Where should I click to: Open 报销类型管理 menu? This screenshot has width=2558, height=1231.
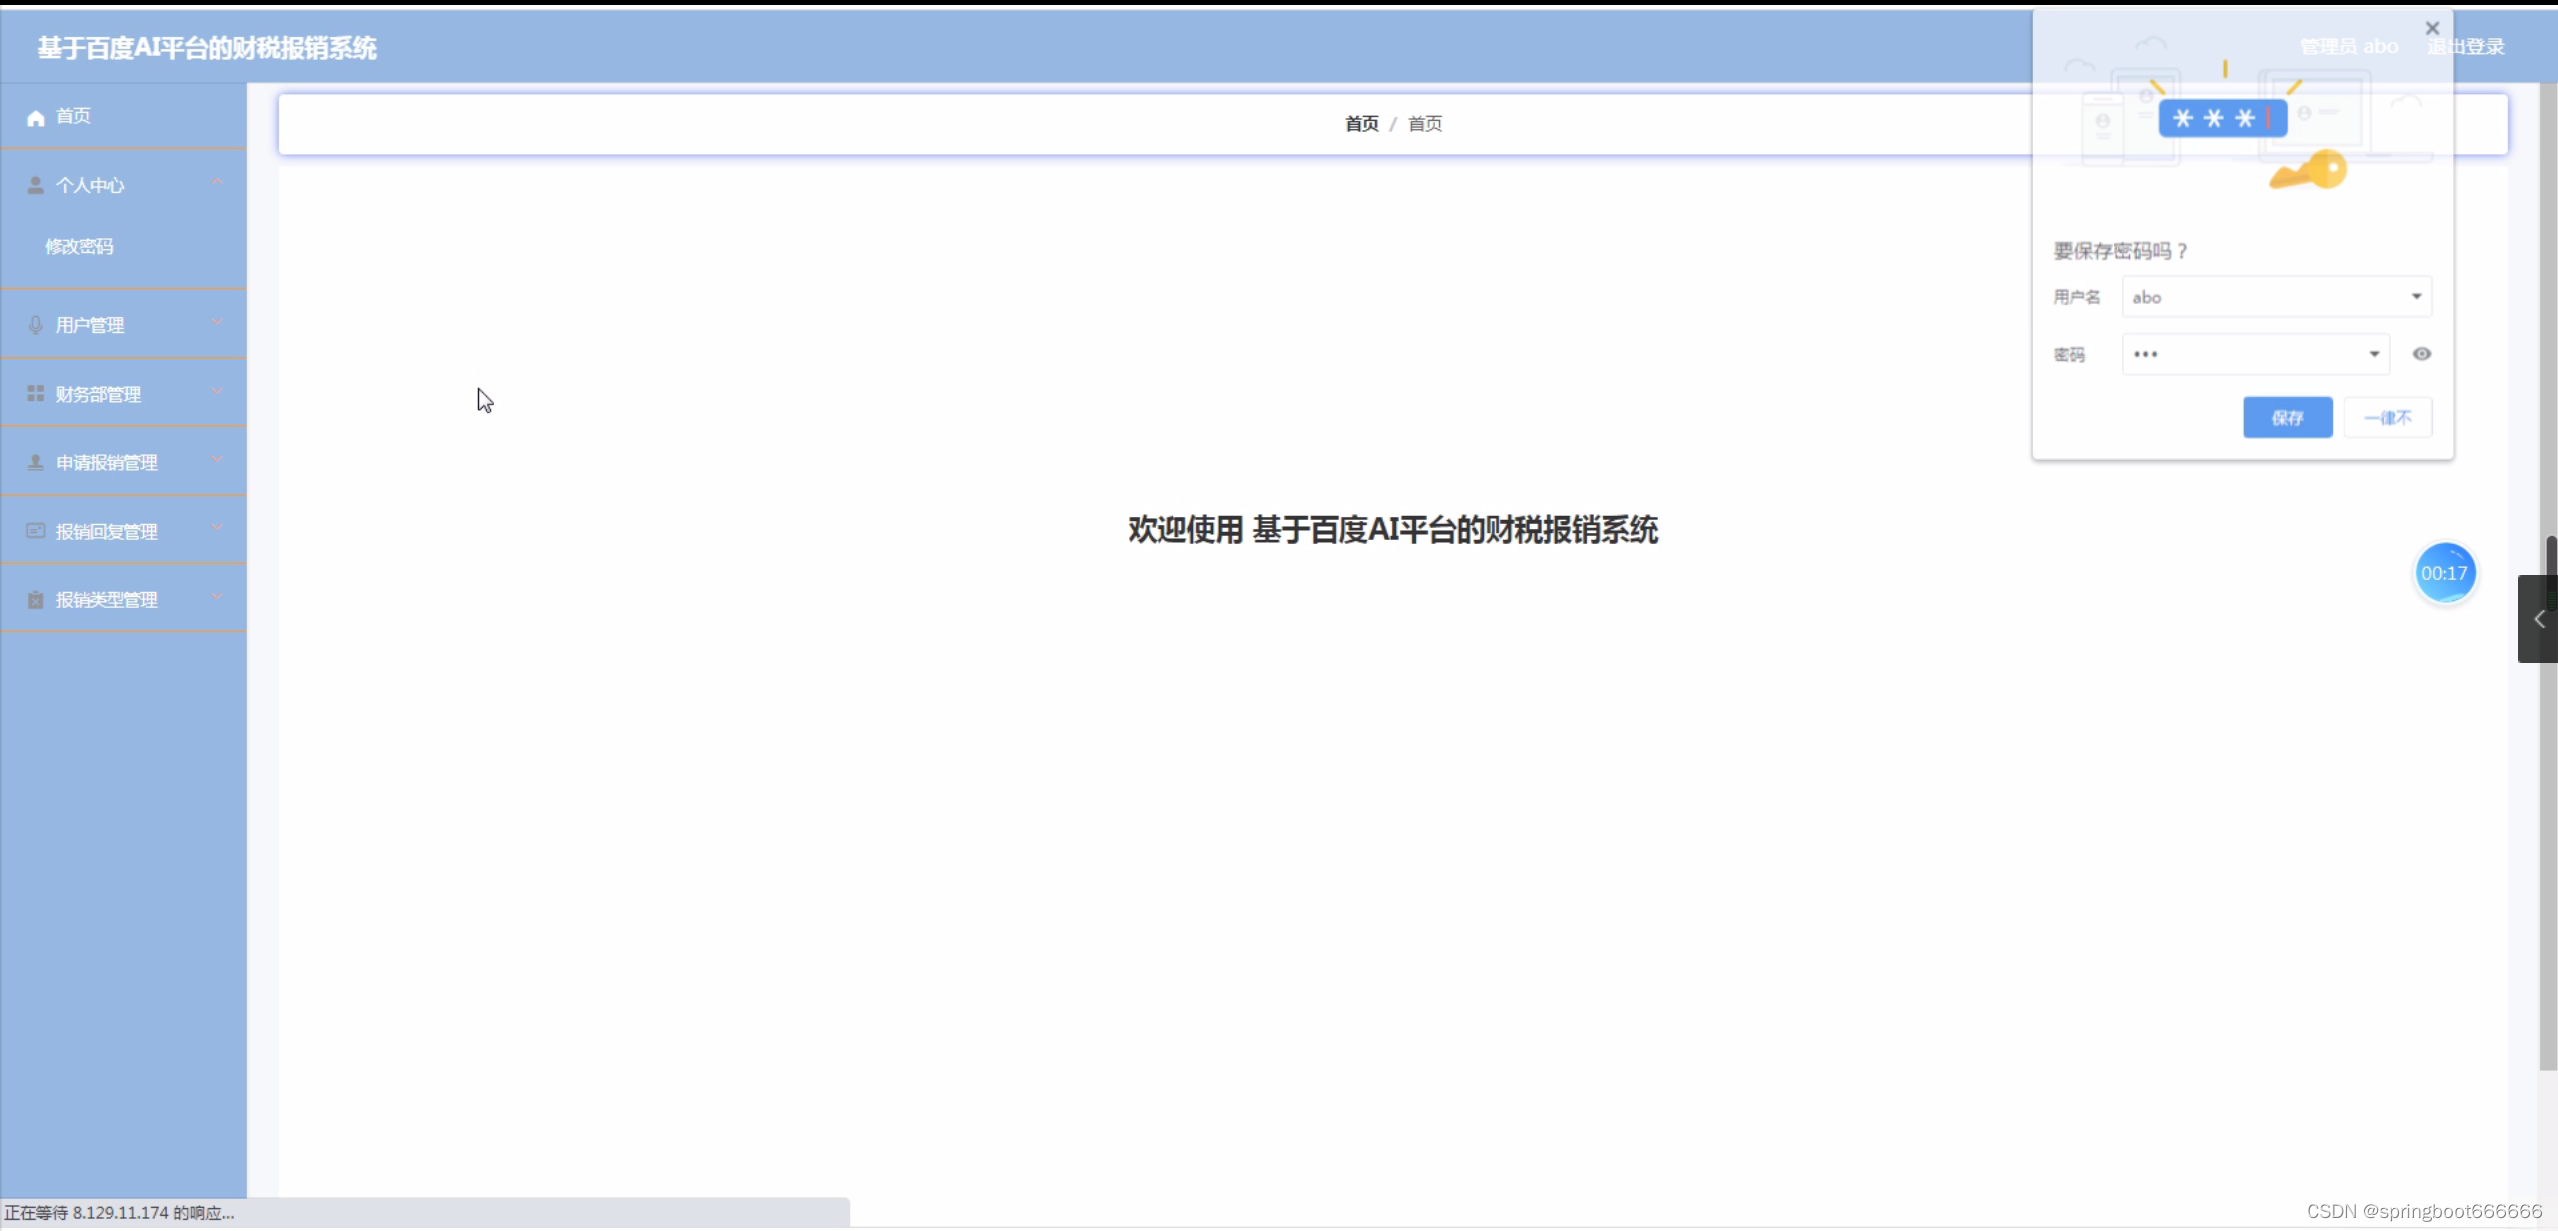tap(123, 600)
